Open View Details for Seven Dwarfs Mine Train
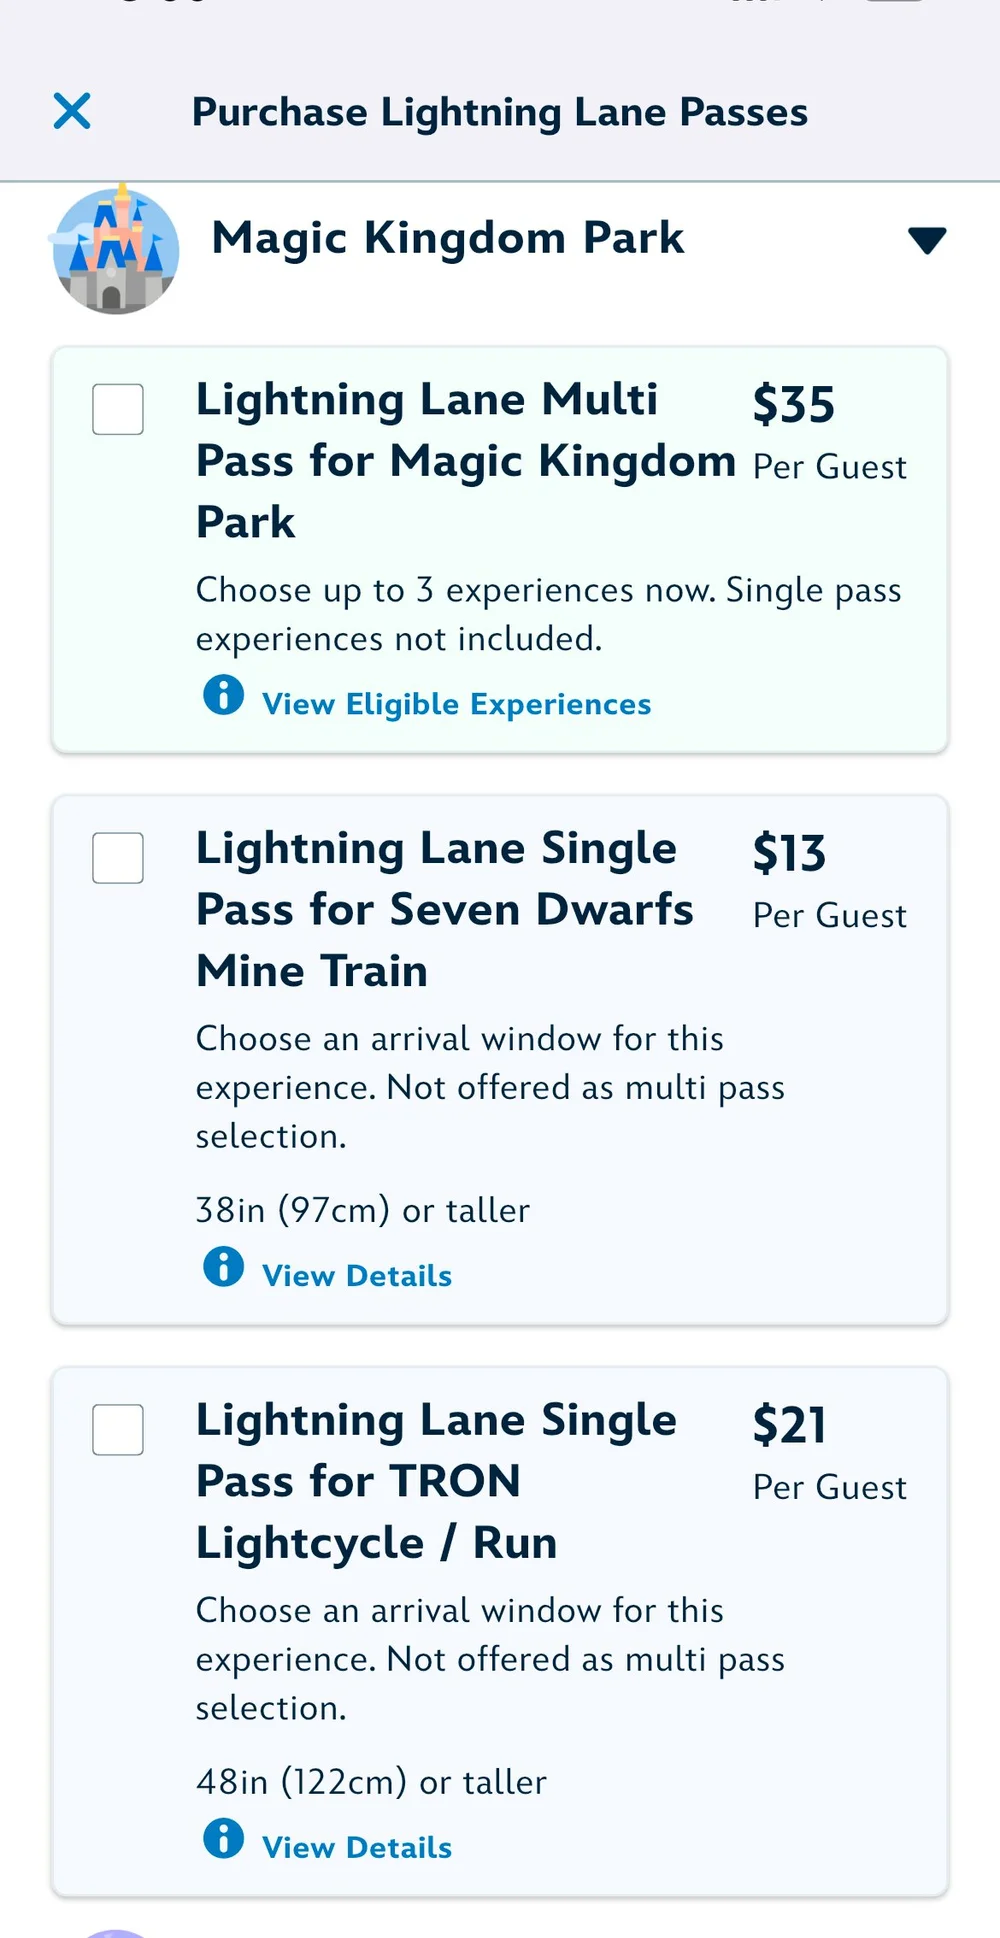The image size is (1000, 1938). coord(357,1276)
